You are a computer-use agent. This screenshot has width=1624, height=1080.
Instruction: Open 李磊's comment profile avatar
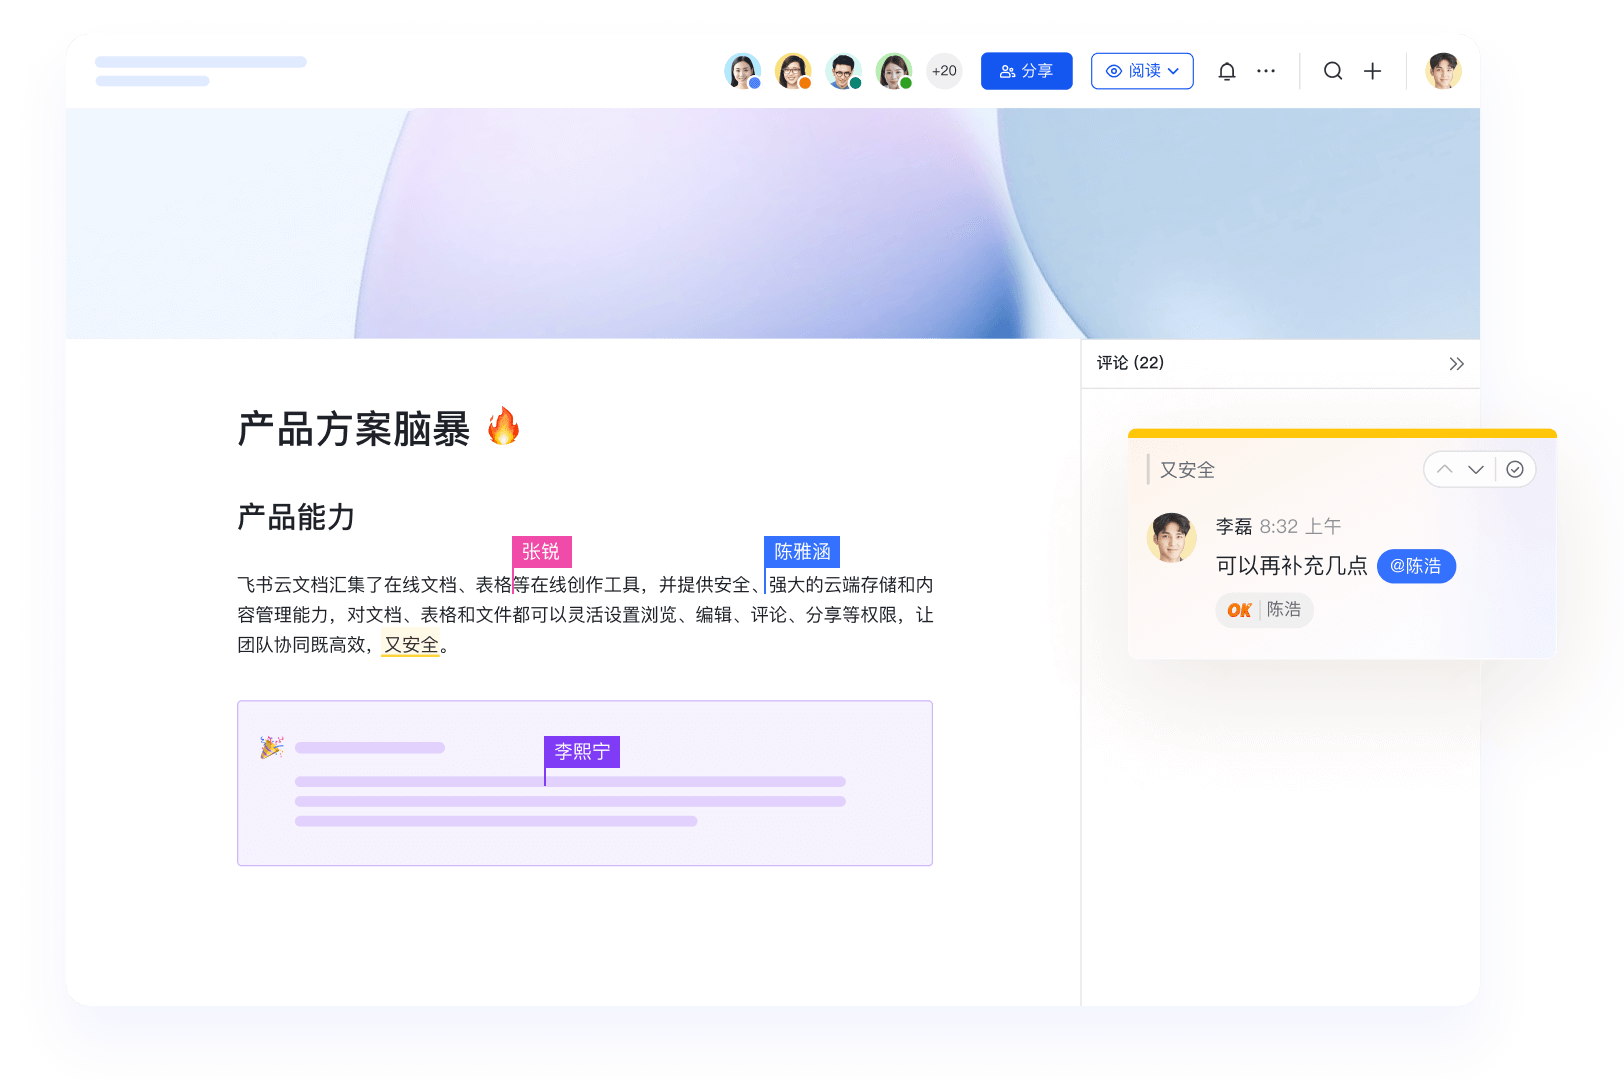point(1171,538)
